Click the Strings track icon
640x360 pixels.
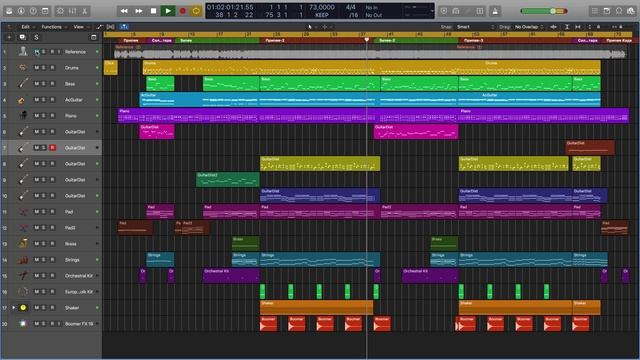(x=23, y=260)
